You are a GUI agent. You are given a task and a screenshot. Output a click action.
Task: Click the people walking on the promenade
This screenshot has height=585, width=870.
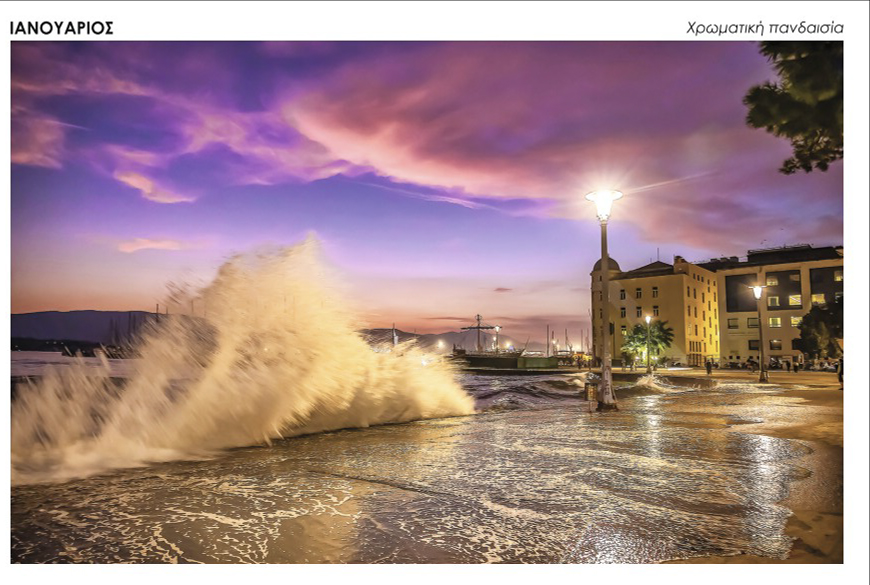pyautogui.click(x=790, y=367)
